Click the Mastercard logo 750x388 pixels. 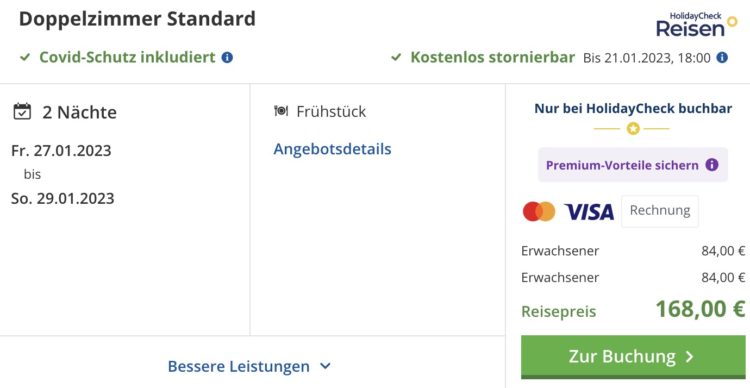point(539,211)
